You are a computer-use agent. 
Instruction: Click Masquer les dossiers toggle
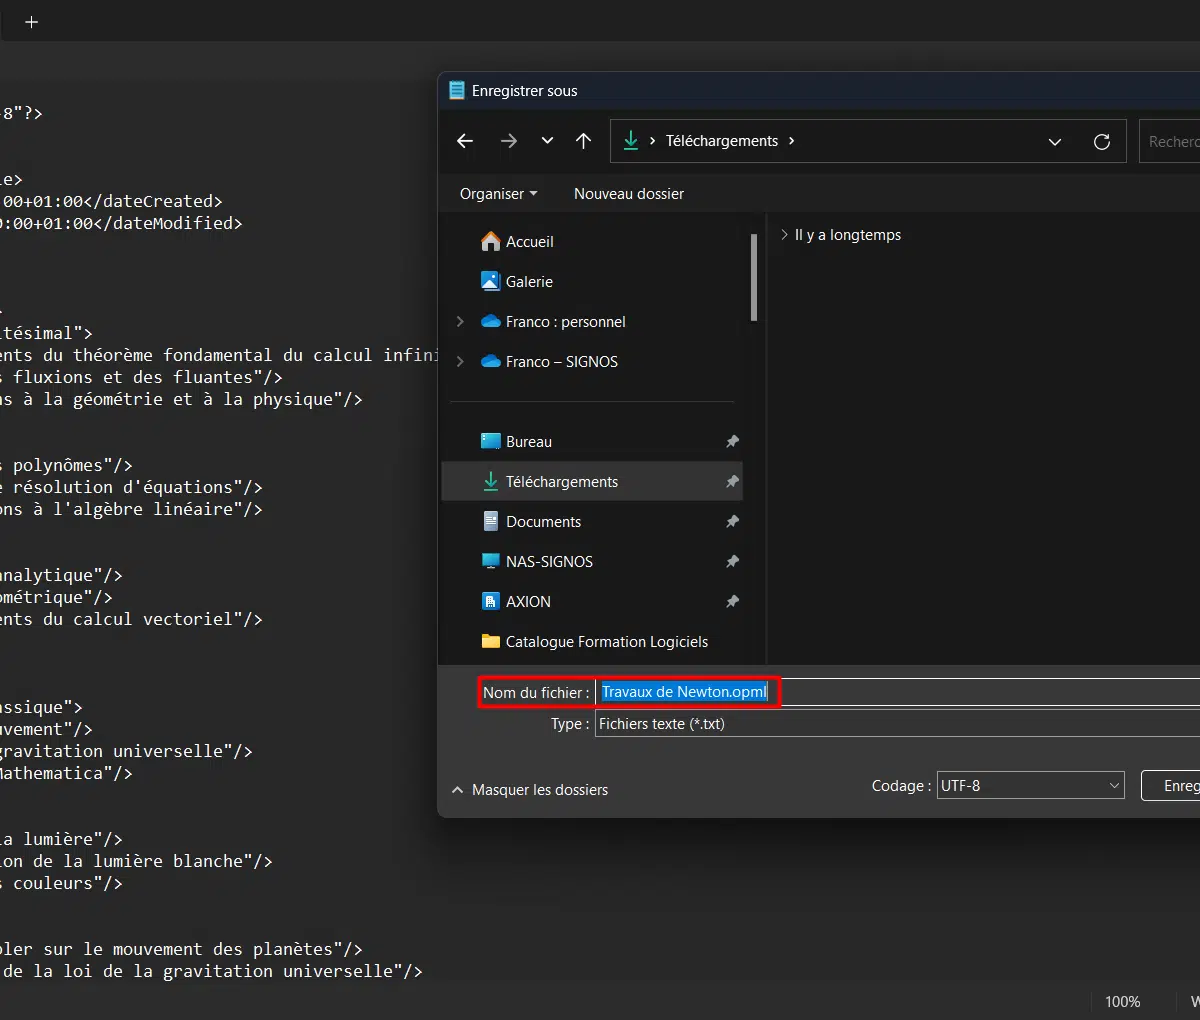pyautogui.click(x=530, y=790)
